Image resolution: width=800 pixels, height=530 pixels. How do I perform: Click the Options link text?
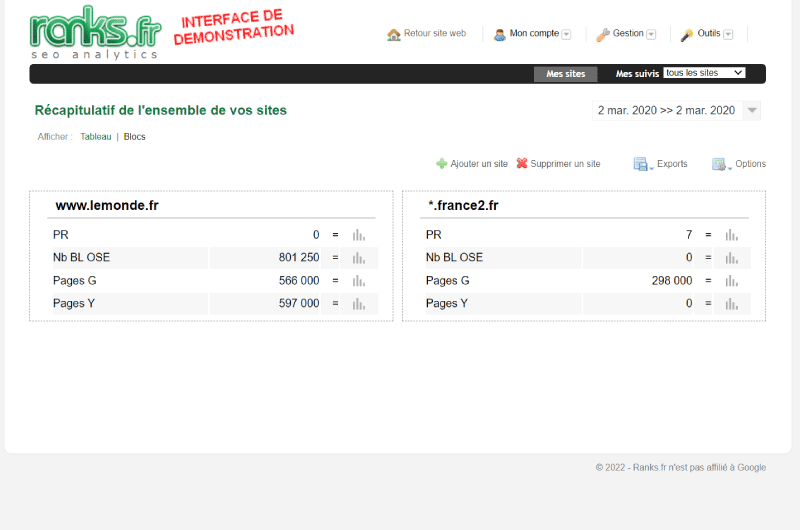pyautogui.click(x=750, y=164)
